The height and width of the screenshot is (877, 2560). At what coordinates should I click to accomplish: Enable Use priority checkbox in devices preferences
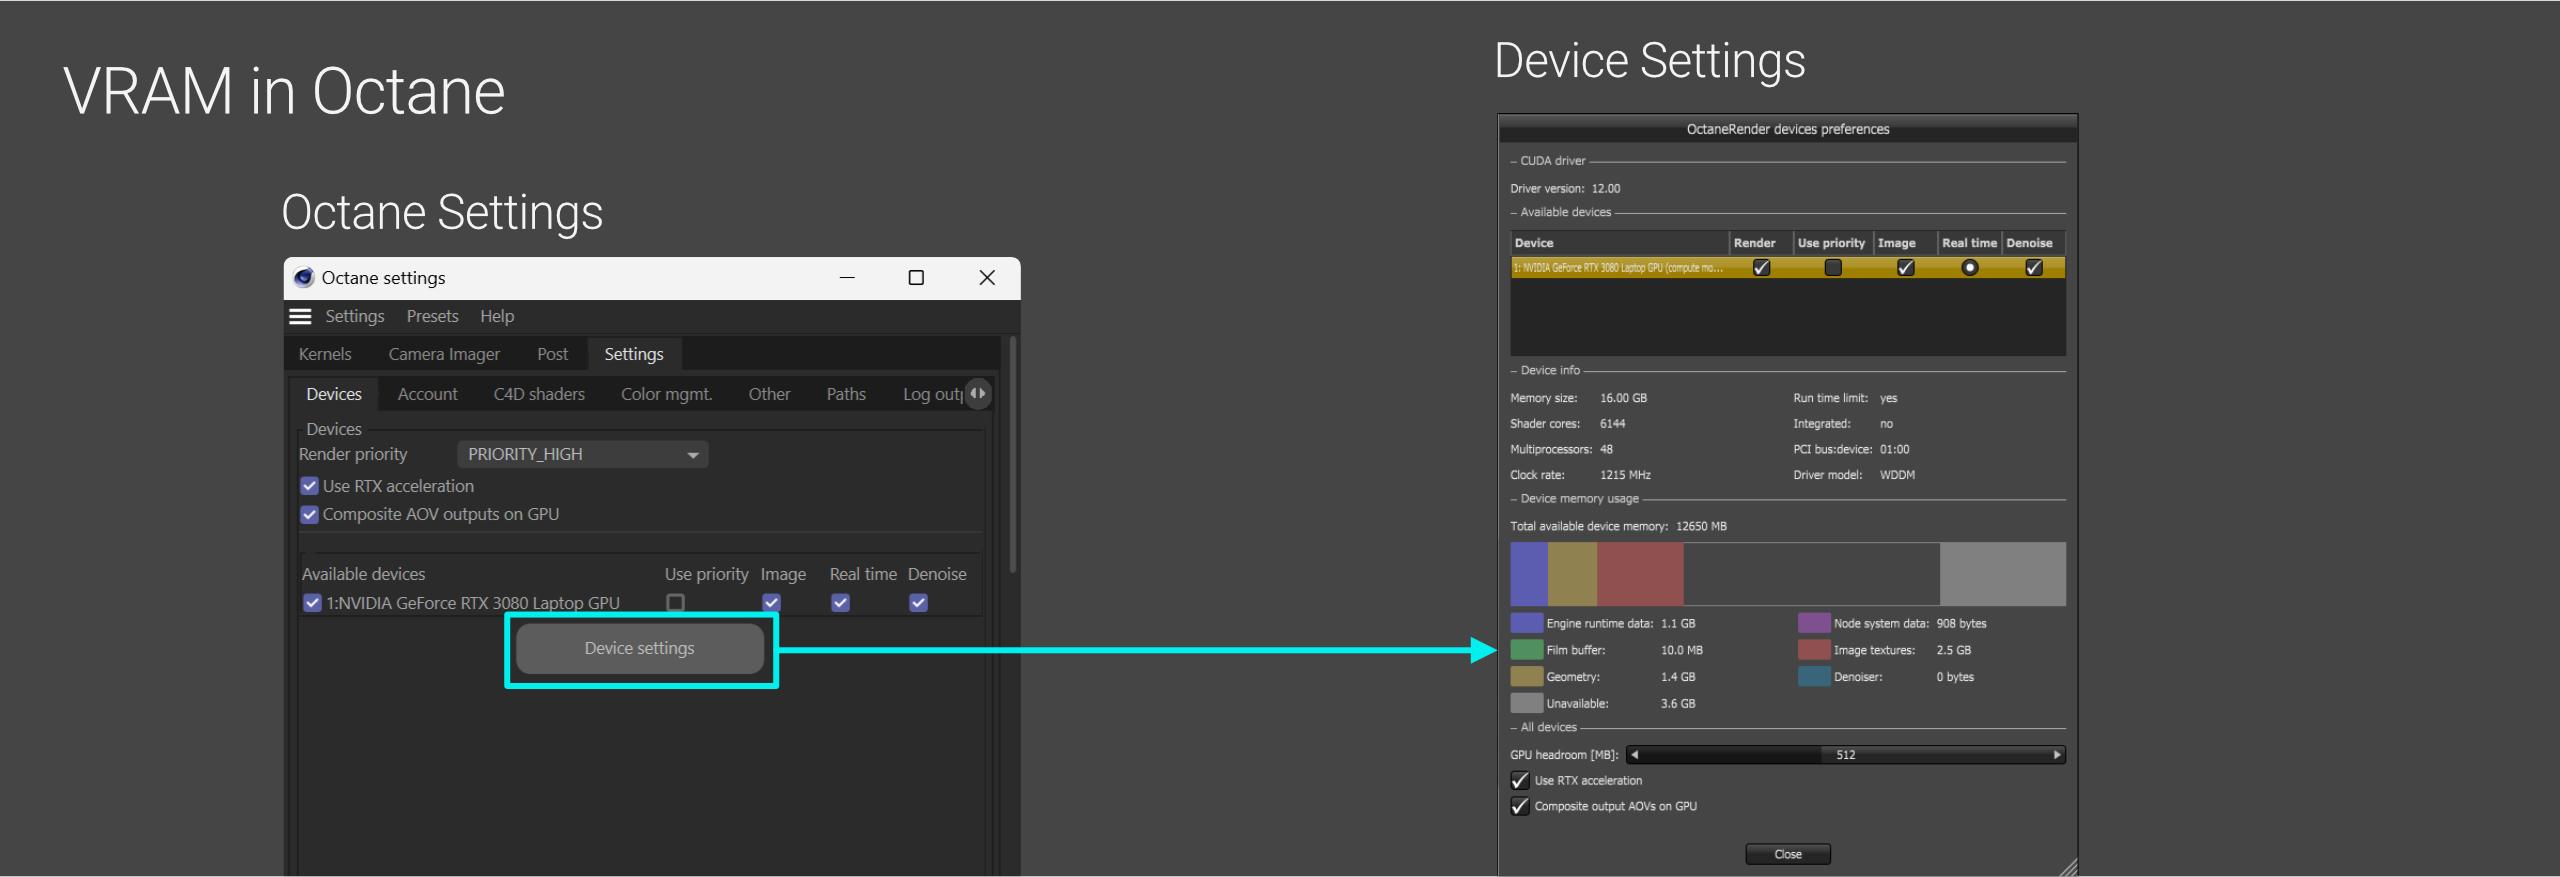[x=1832, y=268]
